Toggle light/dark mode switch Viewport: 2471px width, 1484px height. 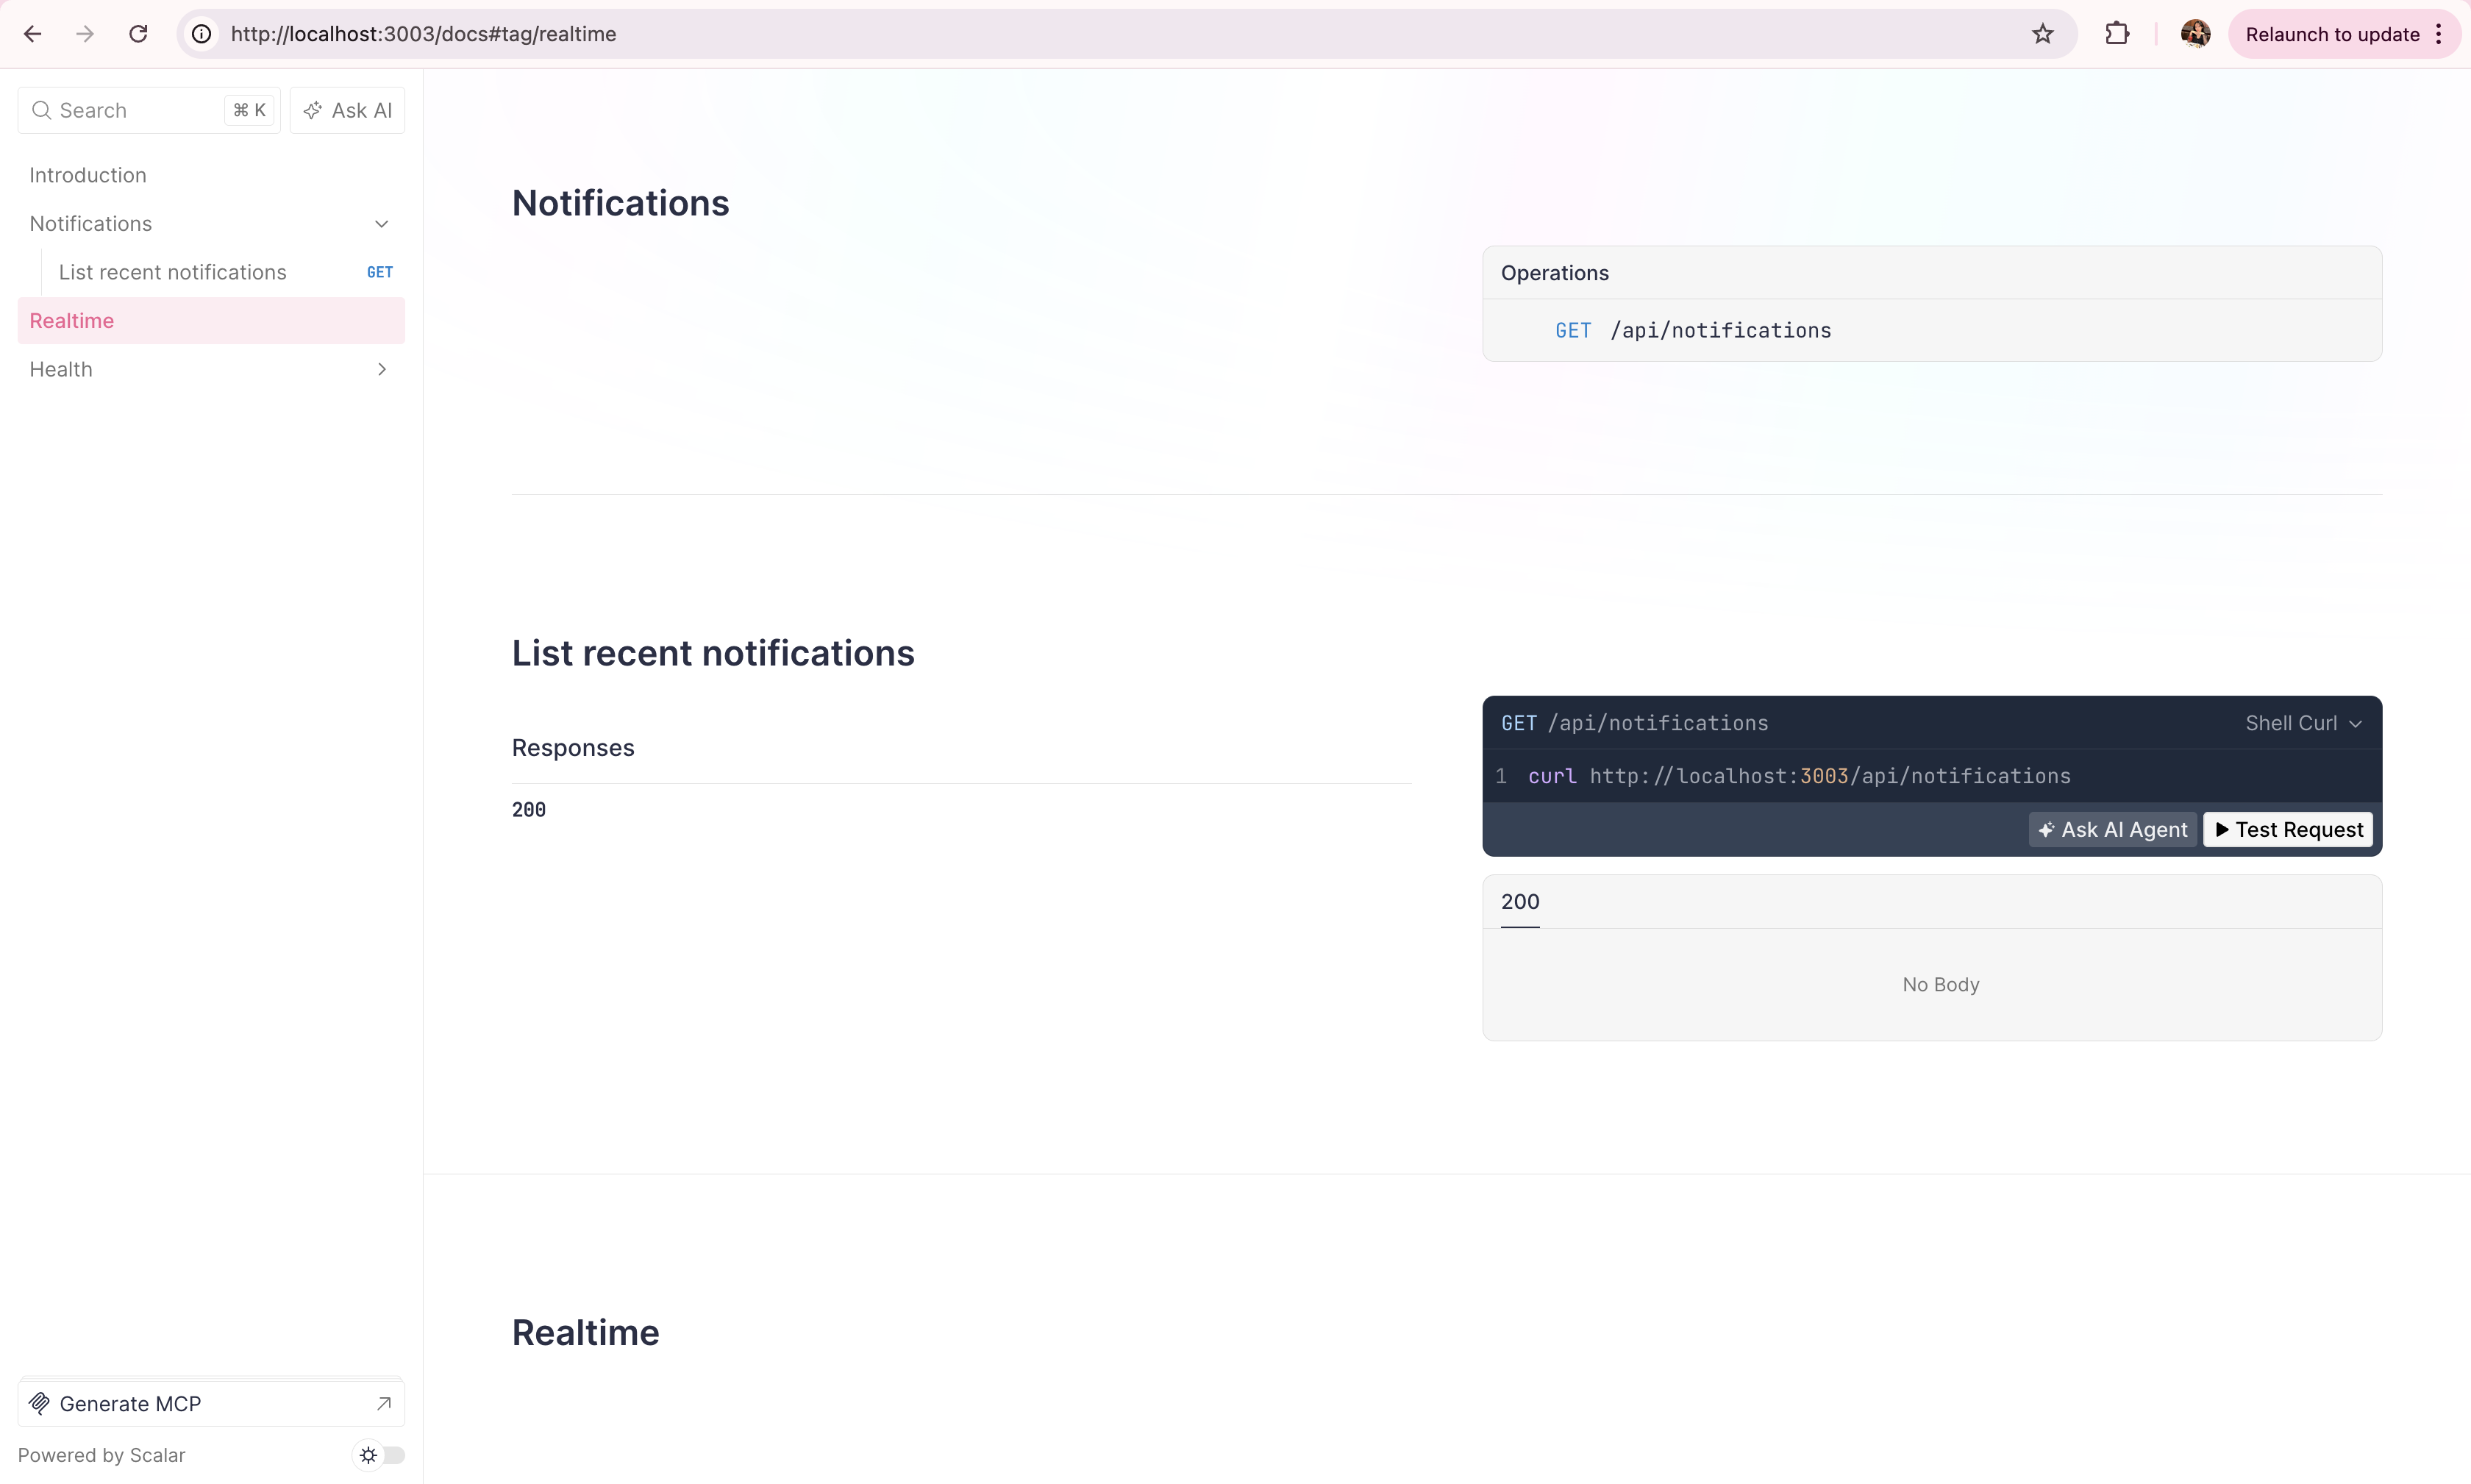coord(381,1455)
